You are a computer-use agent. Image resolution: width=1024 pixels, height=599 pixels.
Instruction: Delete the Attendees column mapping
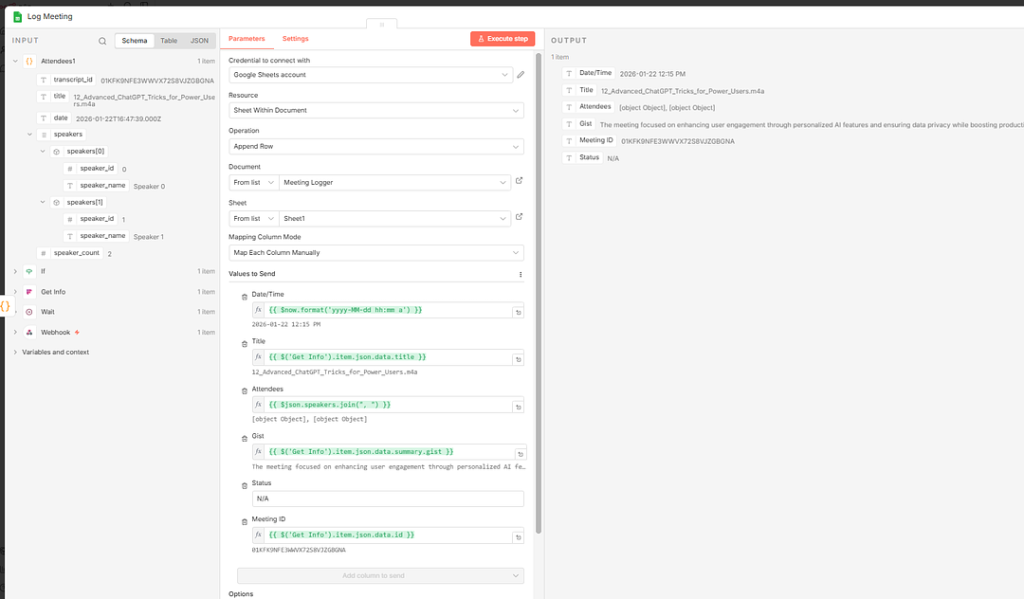point(244,391)
